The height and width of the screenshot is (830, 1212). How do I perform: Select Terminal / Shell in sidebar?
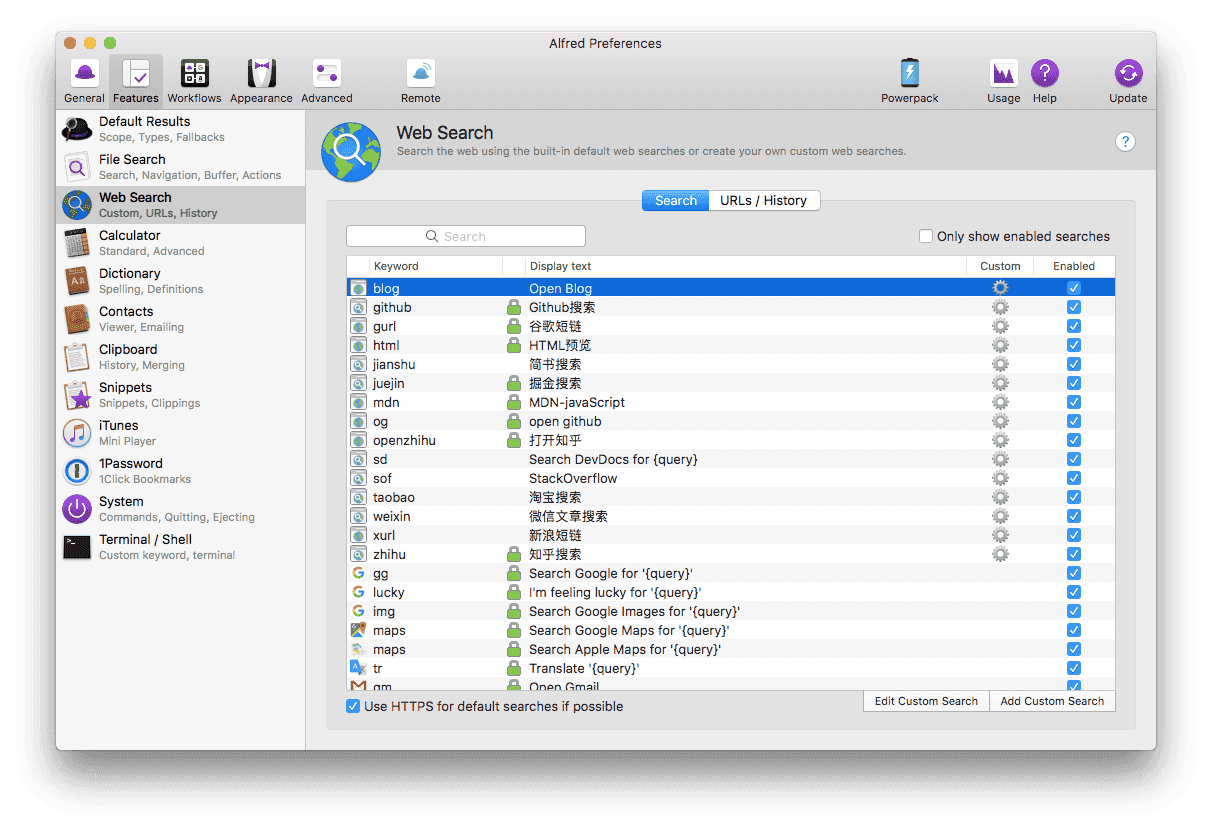coord(181,547)
